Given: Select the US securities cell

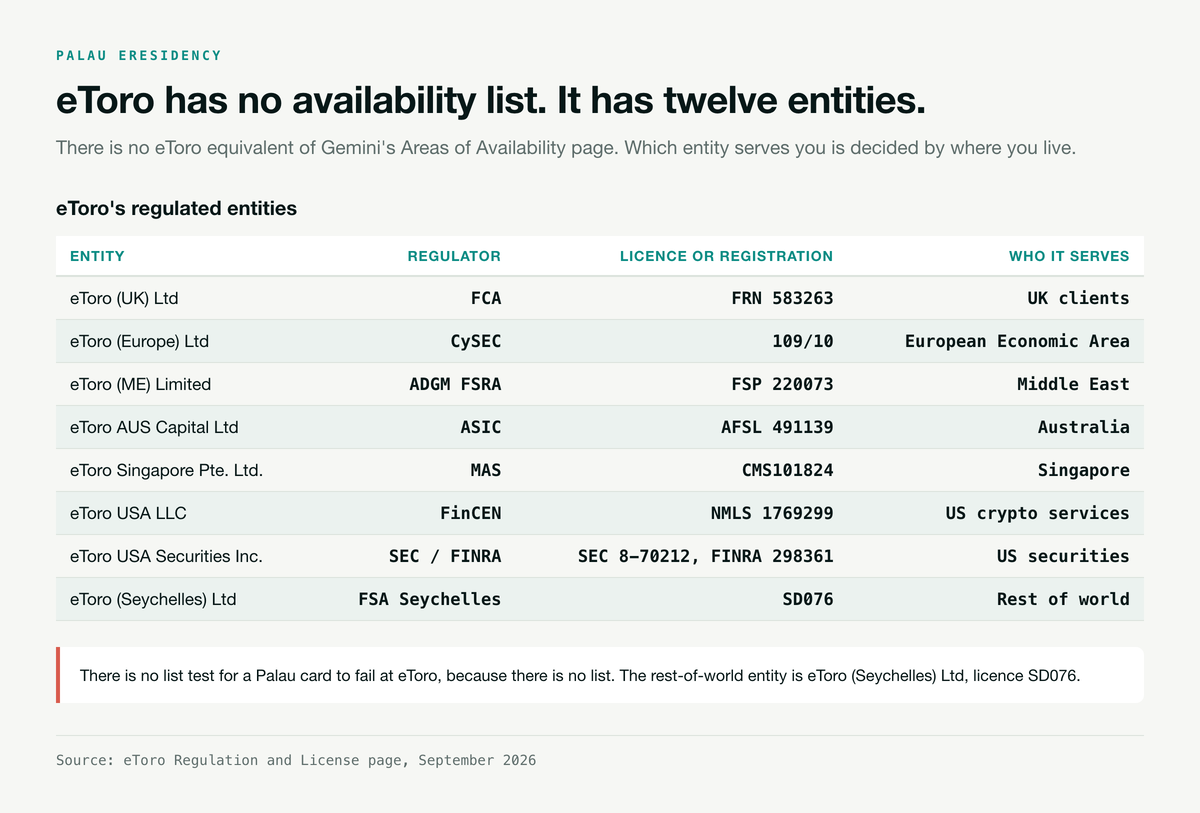Looking at the screenshot, I should coord(1063,556).
